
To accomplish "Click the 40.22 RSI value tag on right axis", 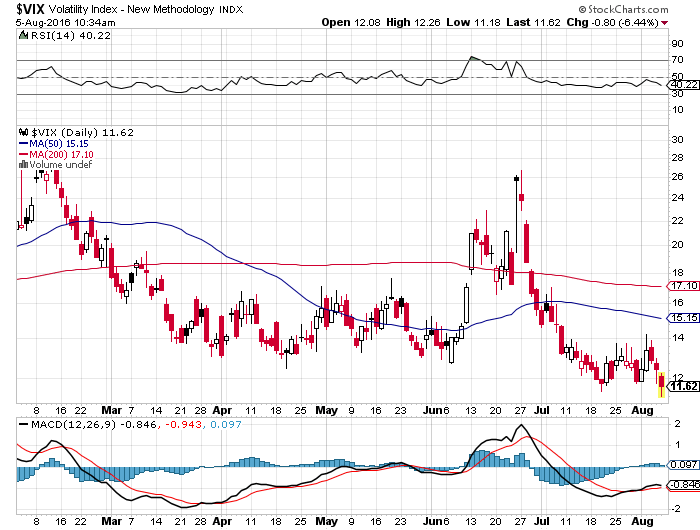I will [683, 84].
